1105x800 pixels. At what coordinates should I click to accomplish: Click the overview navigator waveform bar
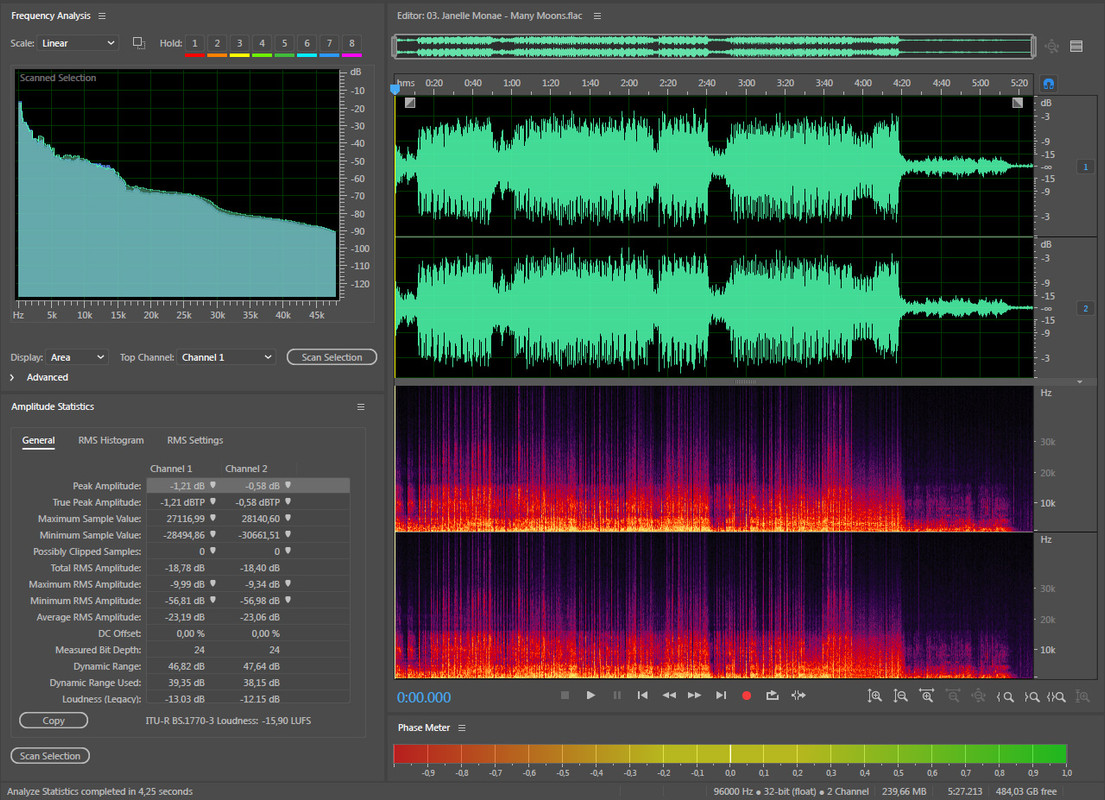coord(714,47)
